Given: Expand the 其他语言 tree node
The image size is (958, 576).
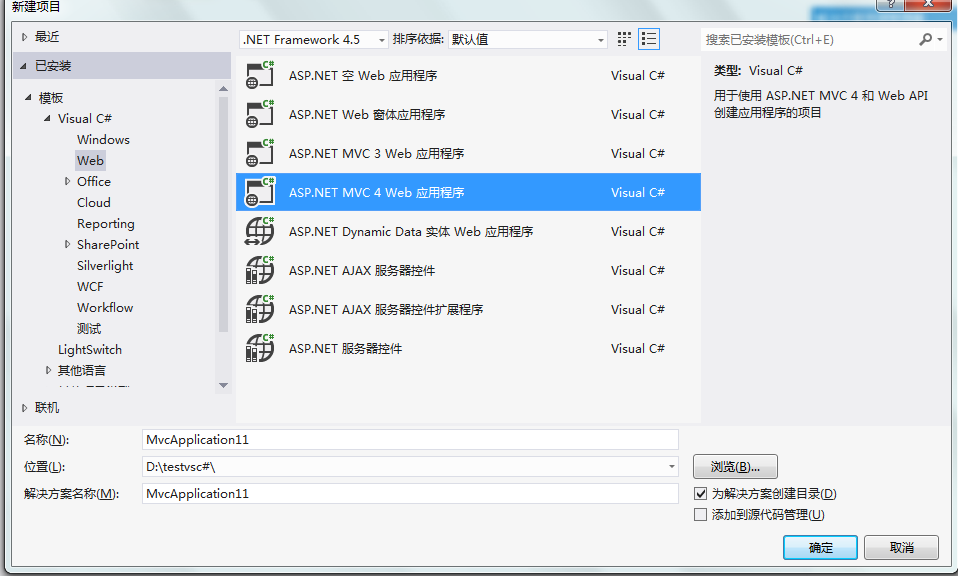Looking at the screenshot, I should pyautogui.click(x=48, y=370).
